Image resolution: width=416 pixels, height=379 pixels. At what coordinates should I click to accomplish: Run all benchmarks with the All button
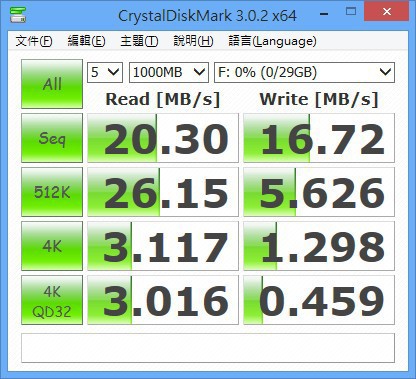click(x=52, y=84)
